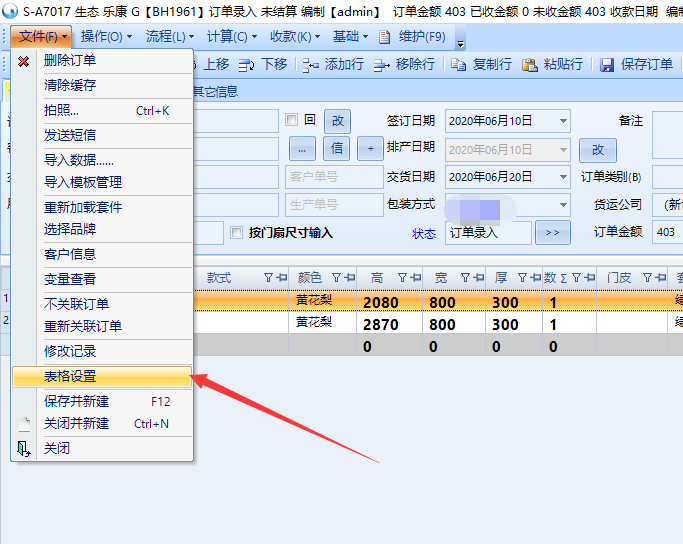Click the 粘贴行 (paste row) icon
Viewport: 683px width, 544px height.
point(529,65)
